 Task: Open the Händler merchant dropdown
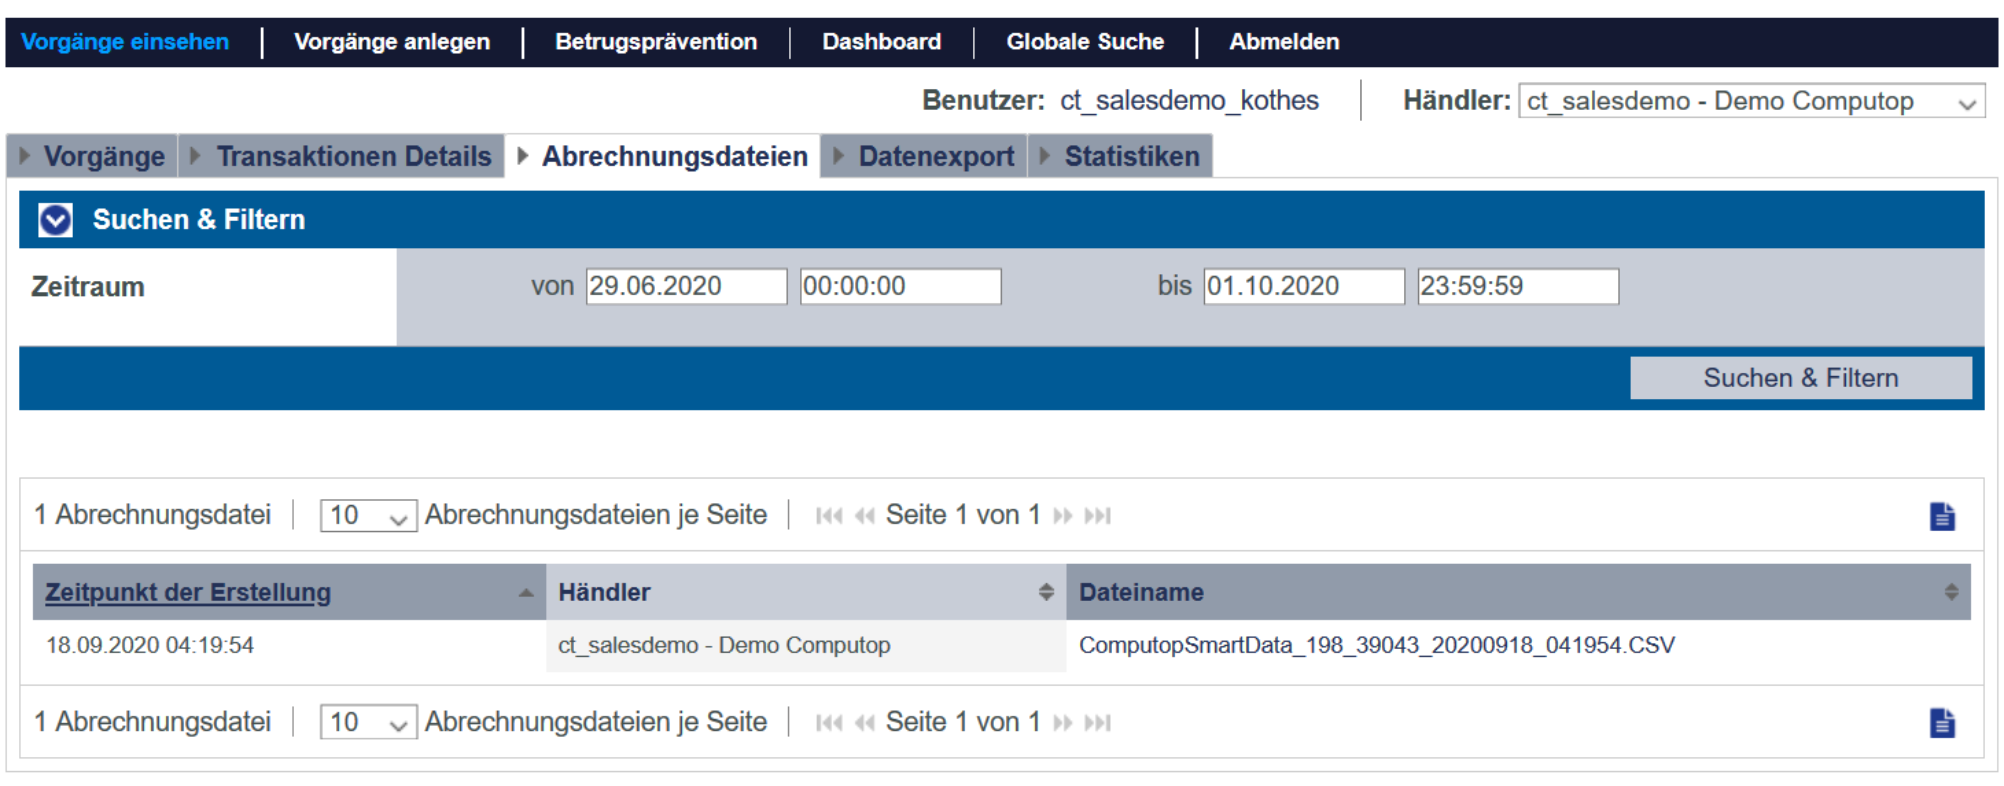coord(1751,101)
